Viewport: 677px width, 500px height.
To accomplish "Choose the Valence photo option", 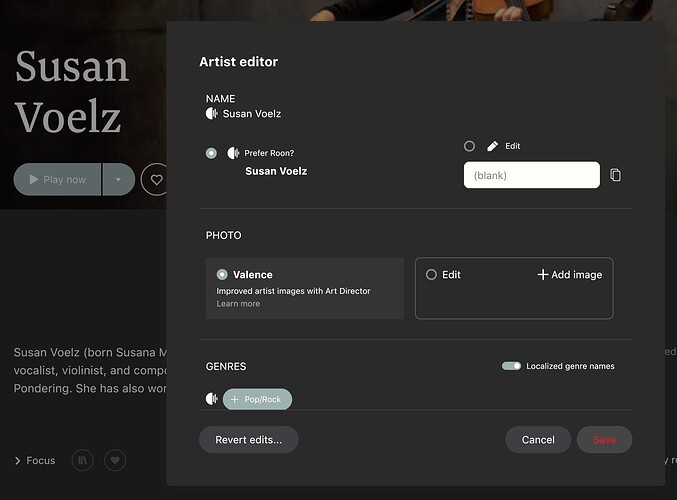I will point(222,274).
